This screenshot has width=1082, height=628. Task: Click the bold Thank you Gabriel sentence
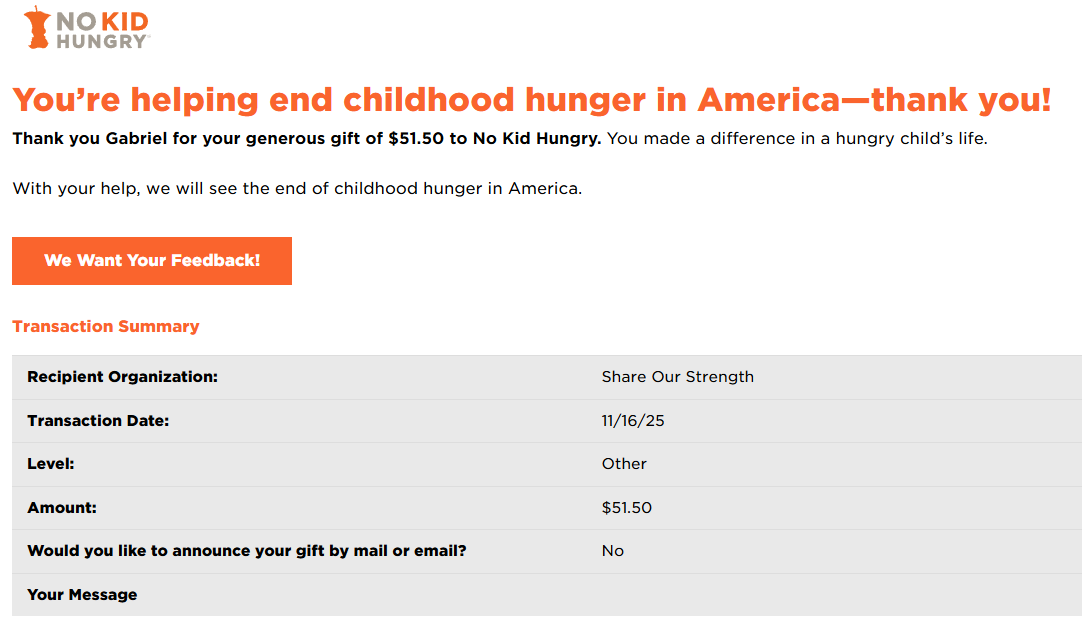307,139
